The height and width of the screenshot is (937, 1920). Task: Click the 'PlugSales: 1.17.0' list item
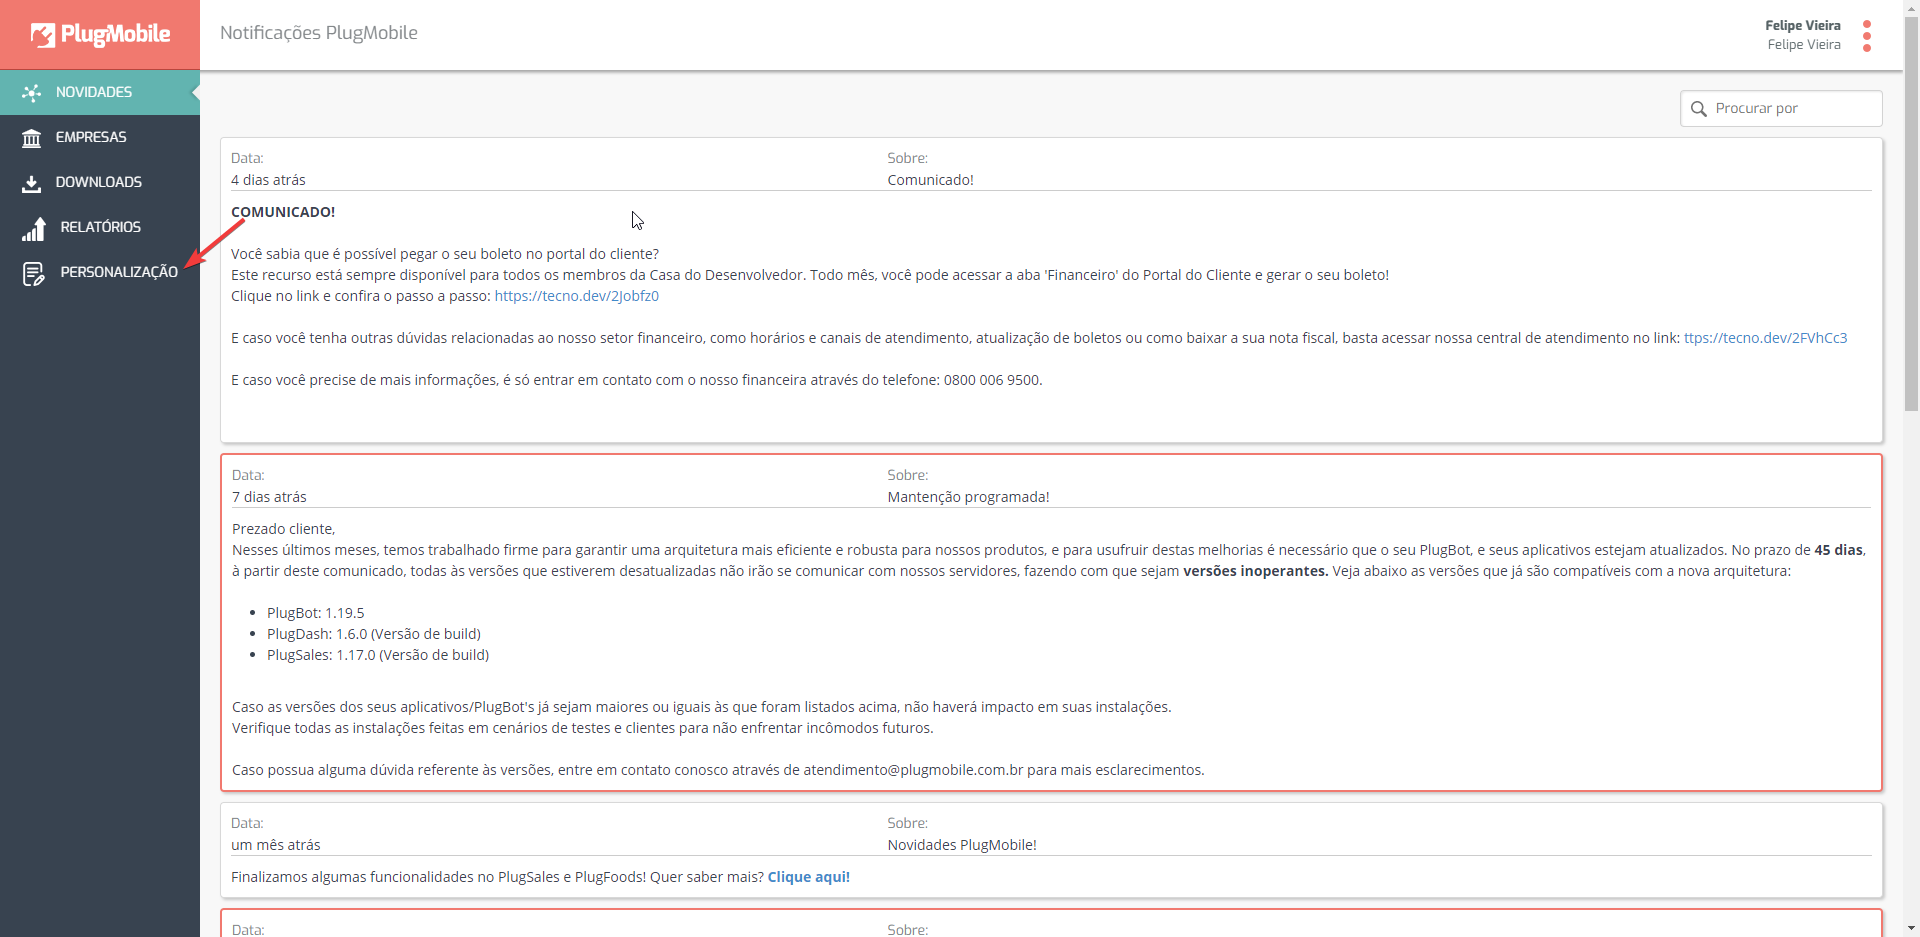tap(377, 655)
